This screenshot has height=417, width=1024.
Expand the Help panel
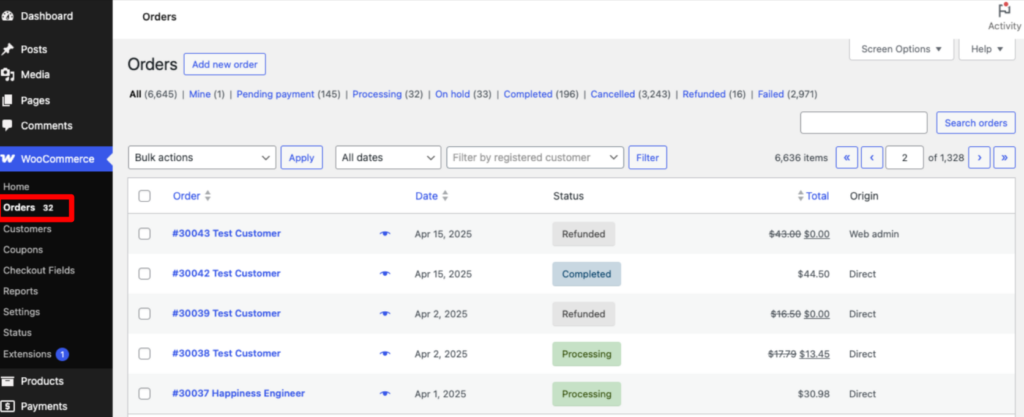pos(986,49)
